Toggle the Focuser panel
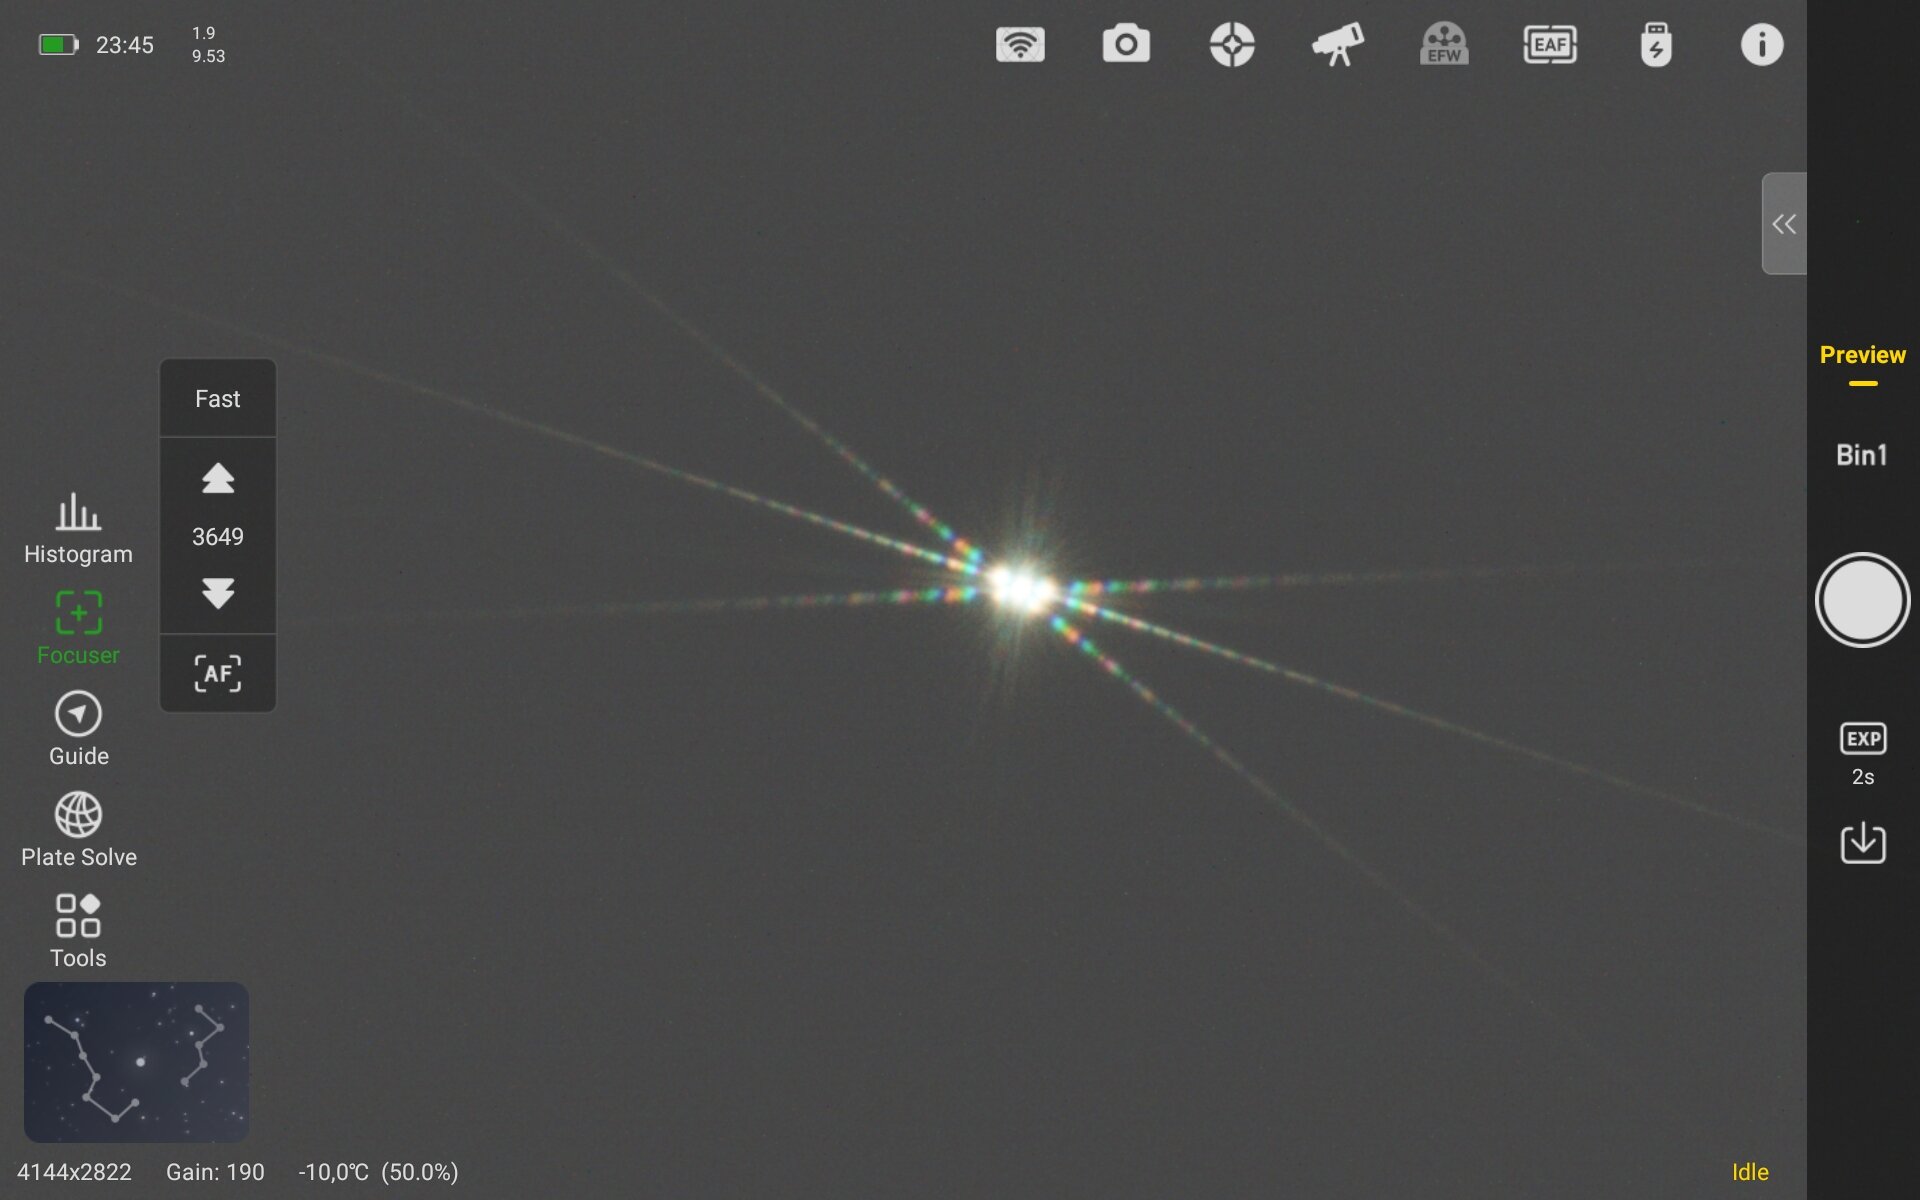1920x1200 pixels. click(78, 628)
